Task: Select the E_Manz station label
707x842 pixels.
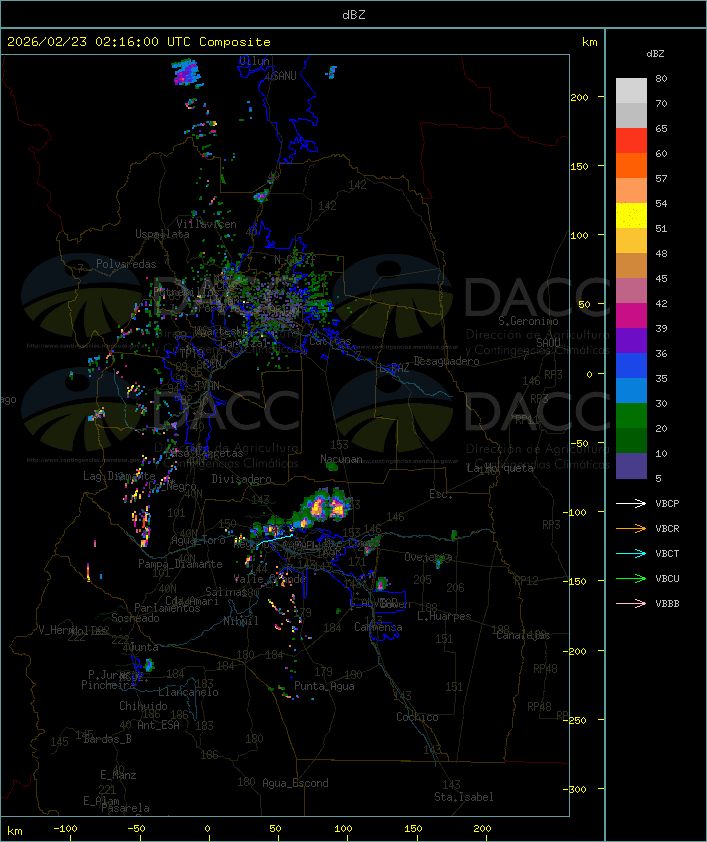Action: 118,775
